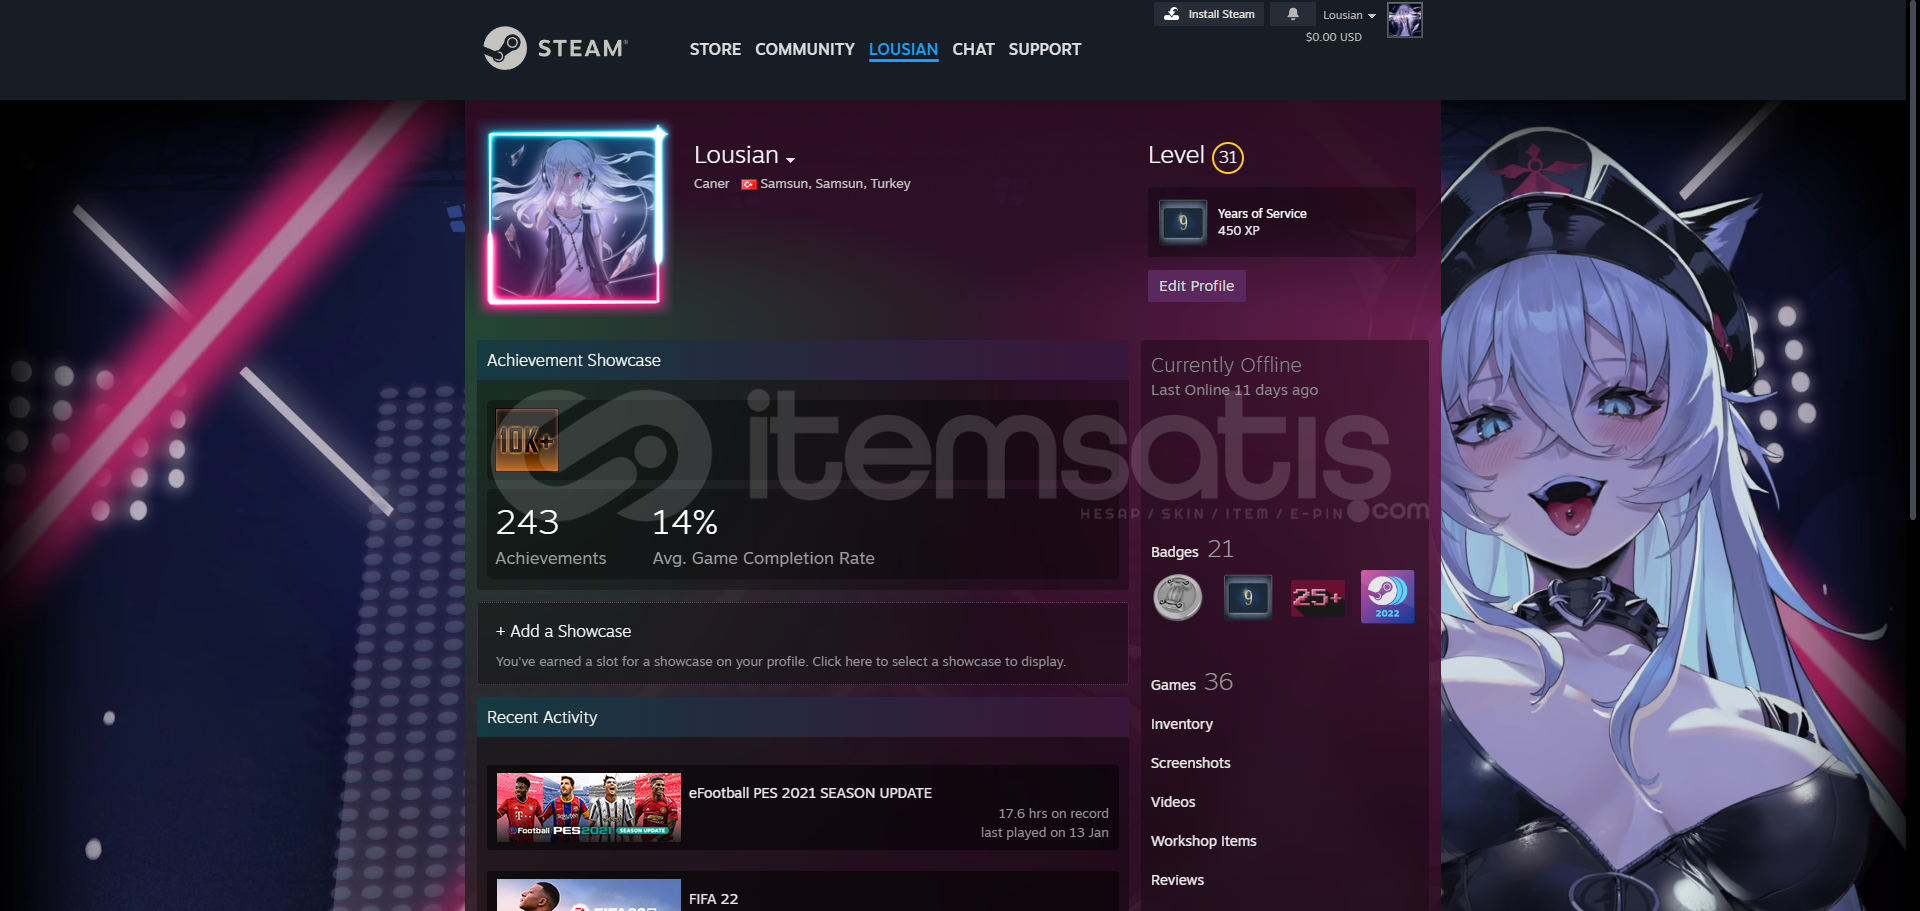Click the Install Steam download icon
The width and height of the screenshot is (1920, 911).
coord(1171,14)
